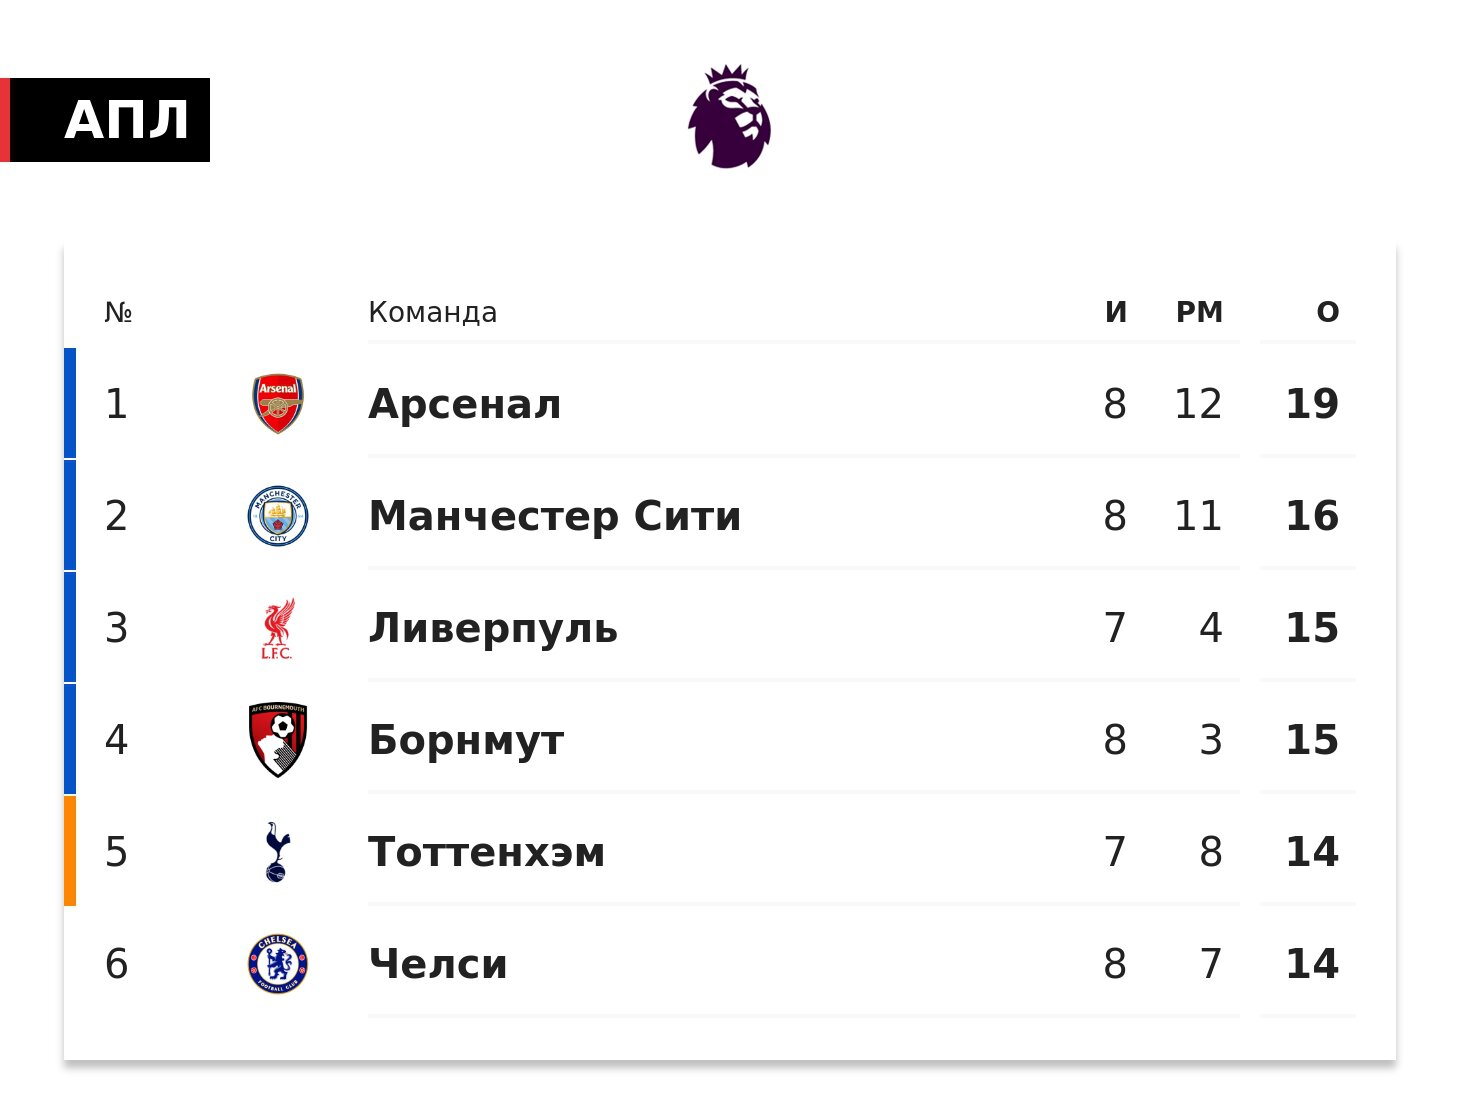
Task: Click the AFC Bournemouth crest
Action: click(x=278, y=740)
